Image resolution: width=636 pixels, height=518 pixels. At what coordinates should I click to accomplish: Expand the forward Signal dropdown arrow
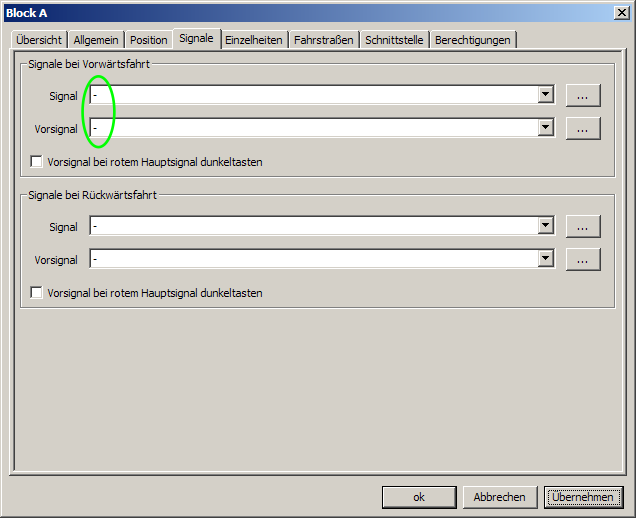click(546, 95)
